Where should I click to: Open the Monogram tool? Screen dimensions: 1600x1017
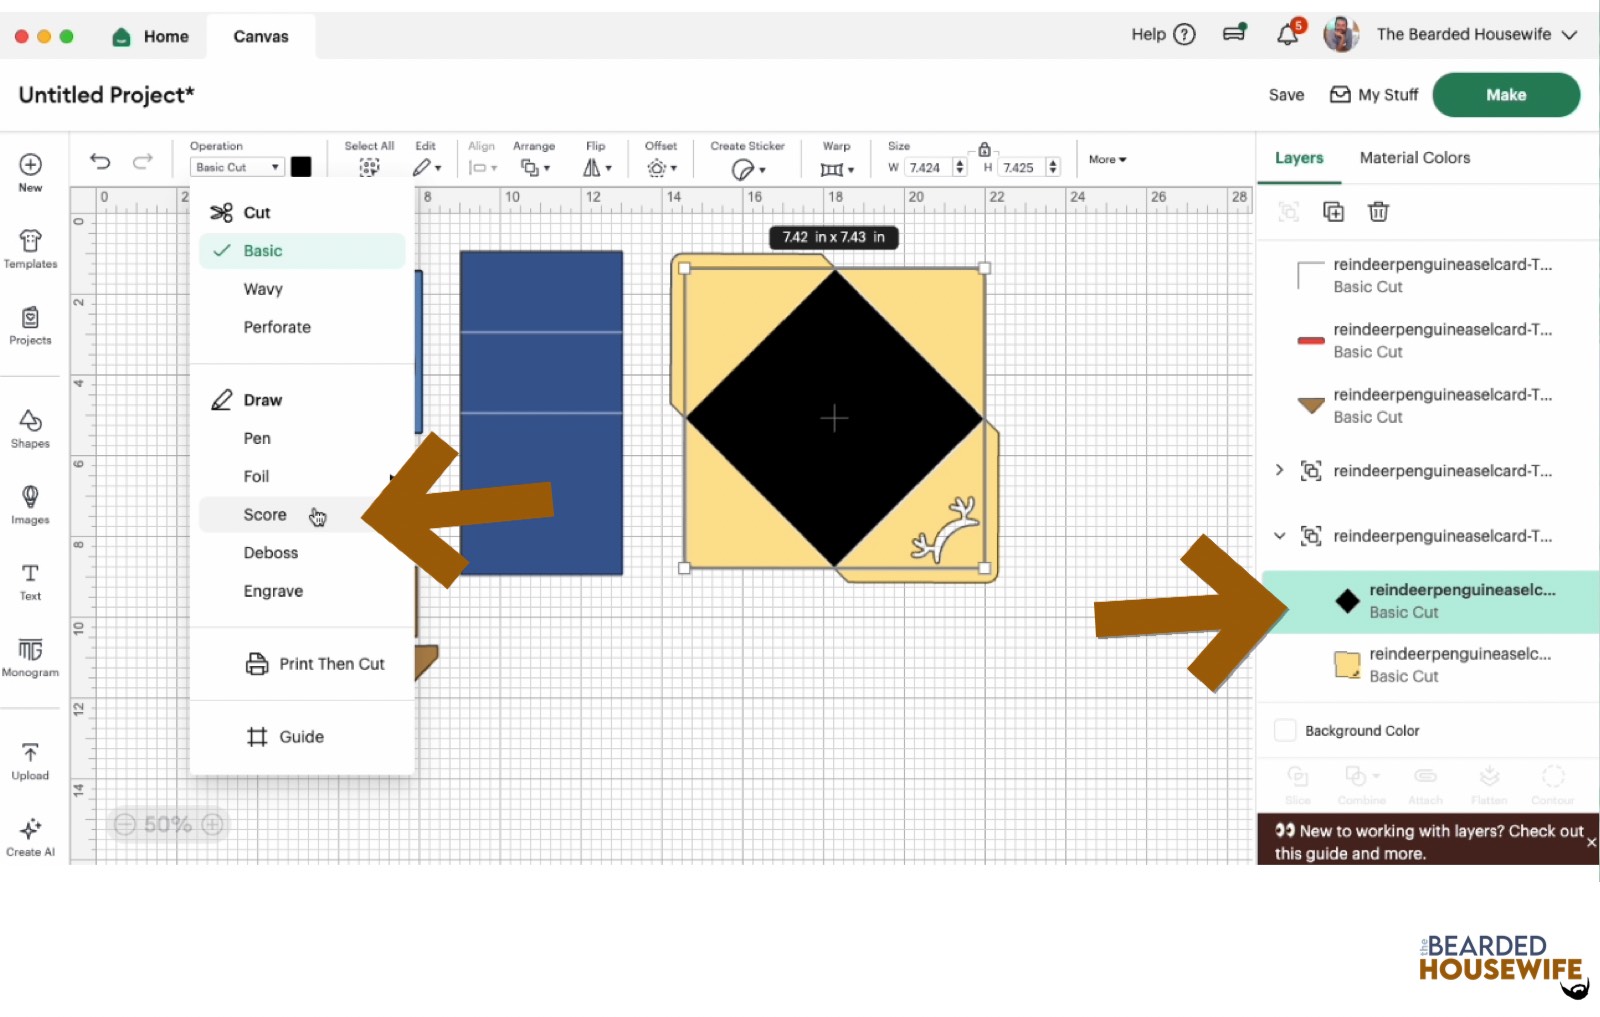tap(30, 657)
